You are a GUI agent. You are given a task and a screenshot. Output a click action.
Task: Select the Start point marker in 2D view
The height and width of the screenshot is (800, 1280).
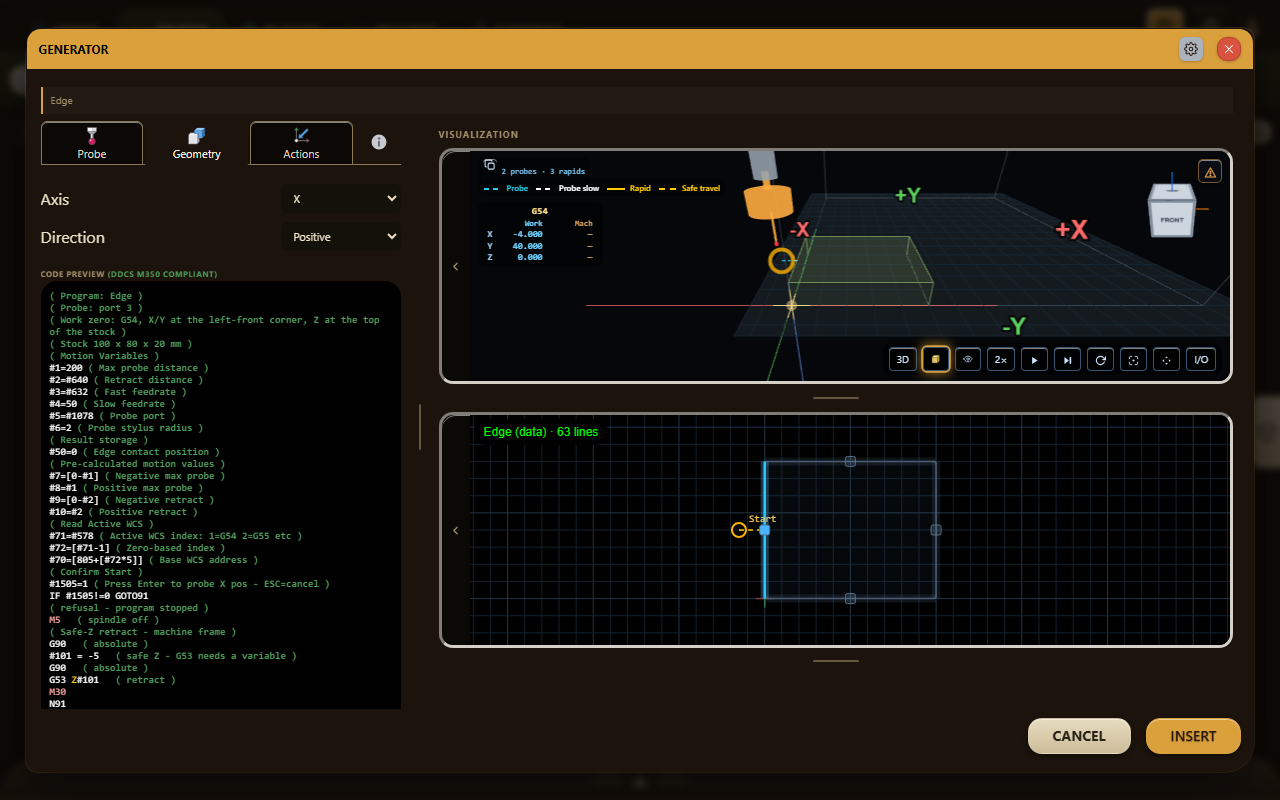[764, 529]
